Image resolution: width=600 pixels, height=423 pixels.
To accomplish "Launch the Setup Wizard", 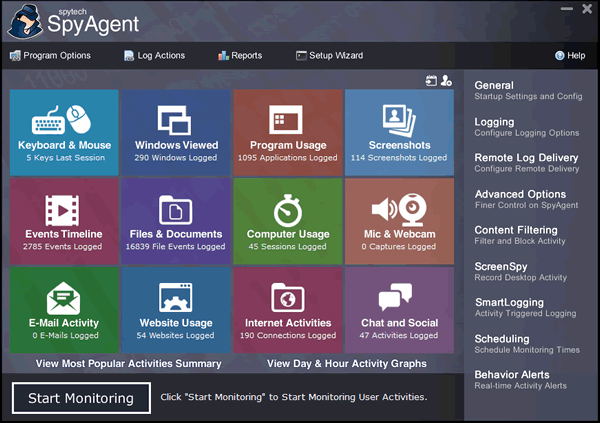I will pos(329,56).
